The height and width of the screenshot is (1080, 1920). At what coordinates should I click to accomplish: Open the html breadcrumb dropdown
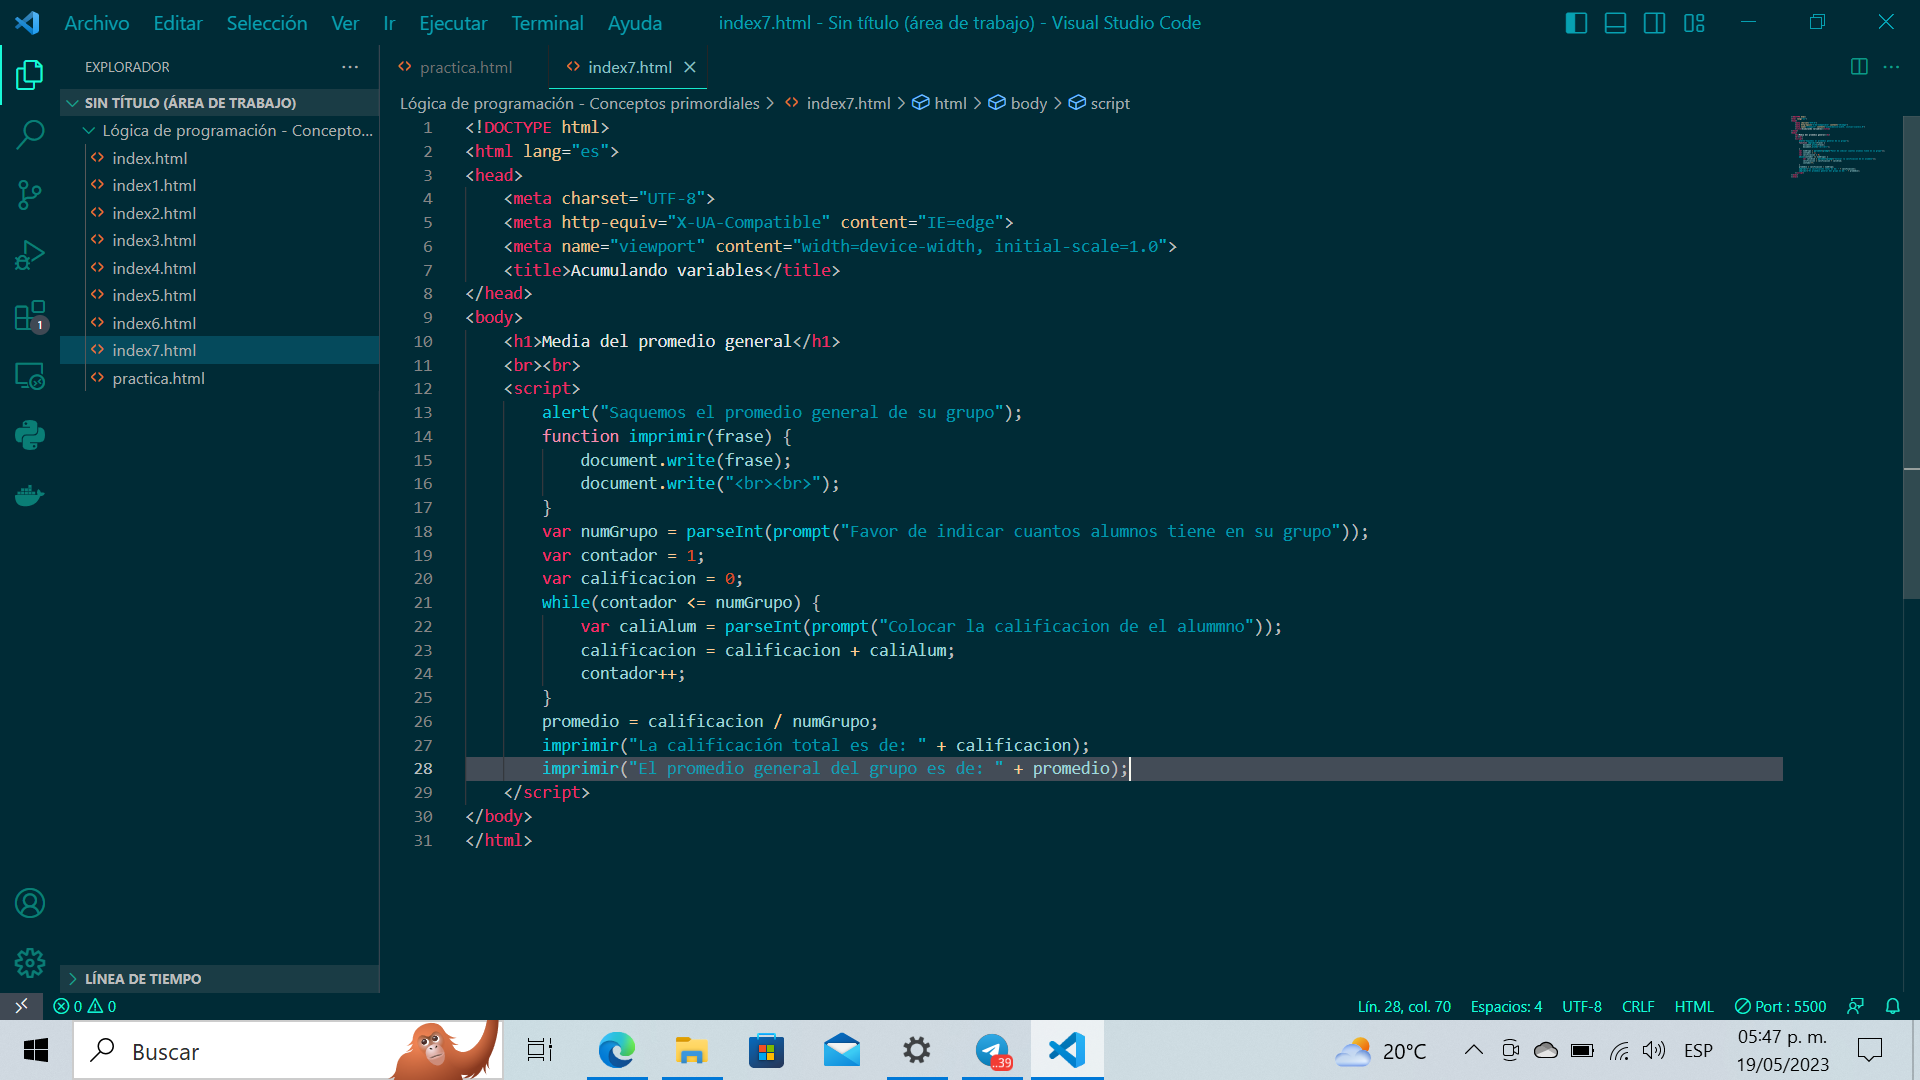[x=940, y=103]
